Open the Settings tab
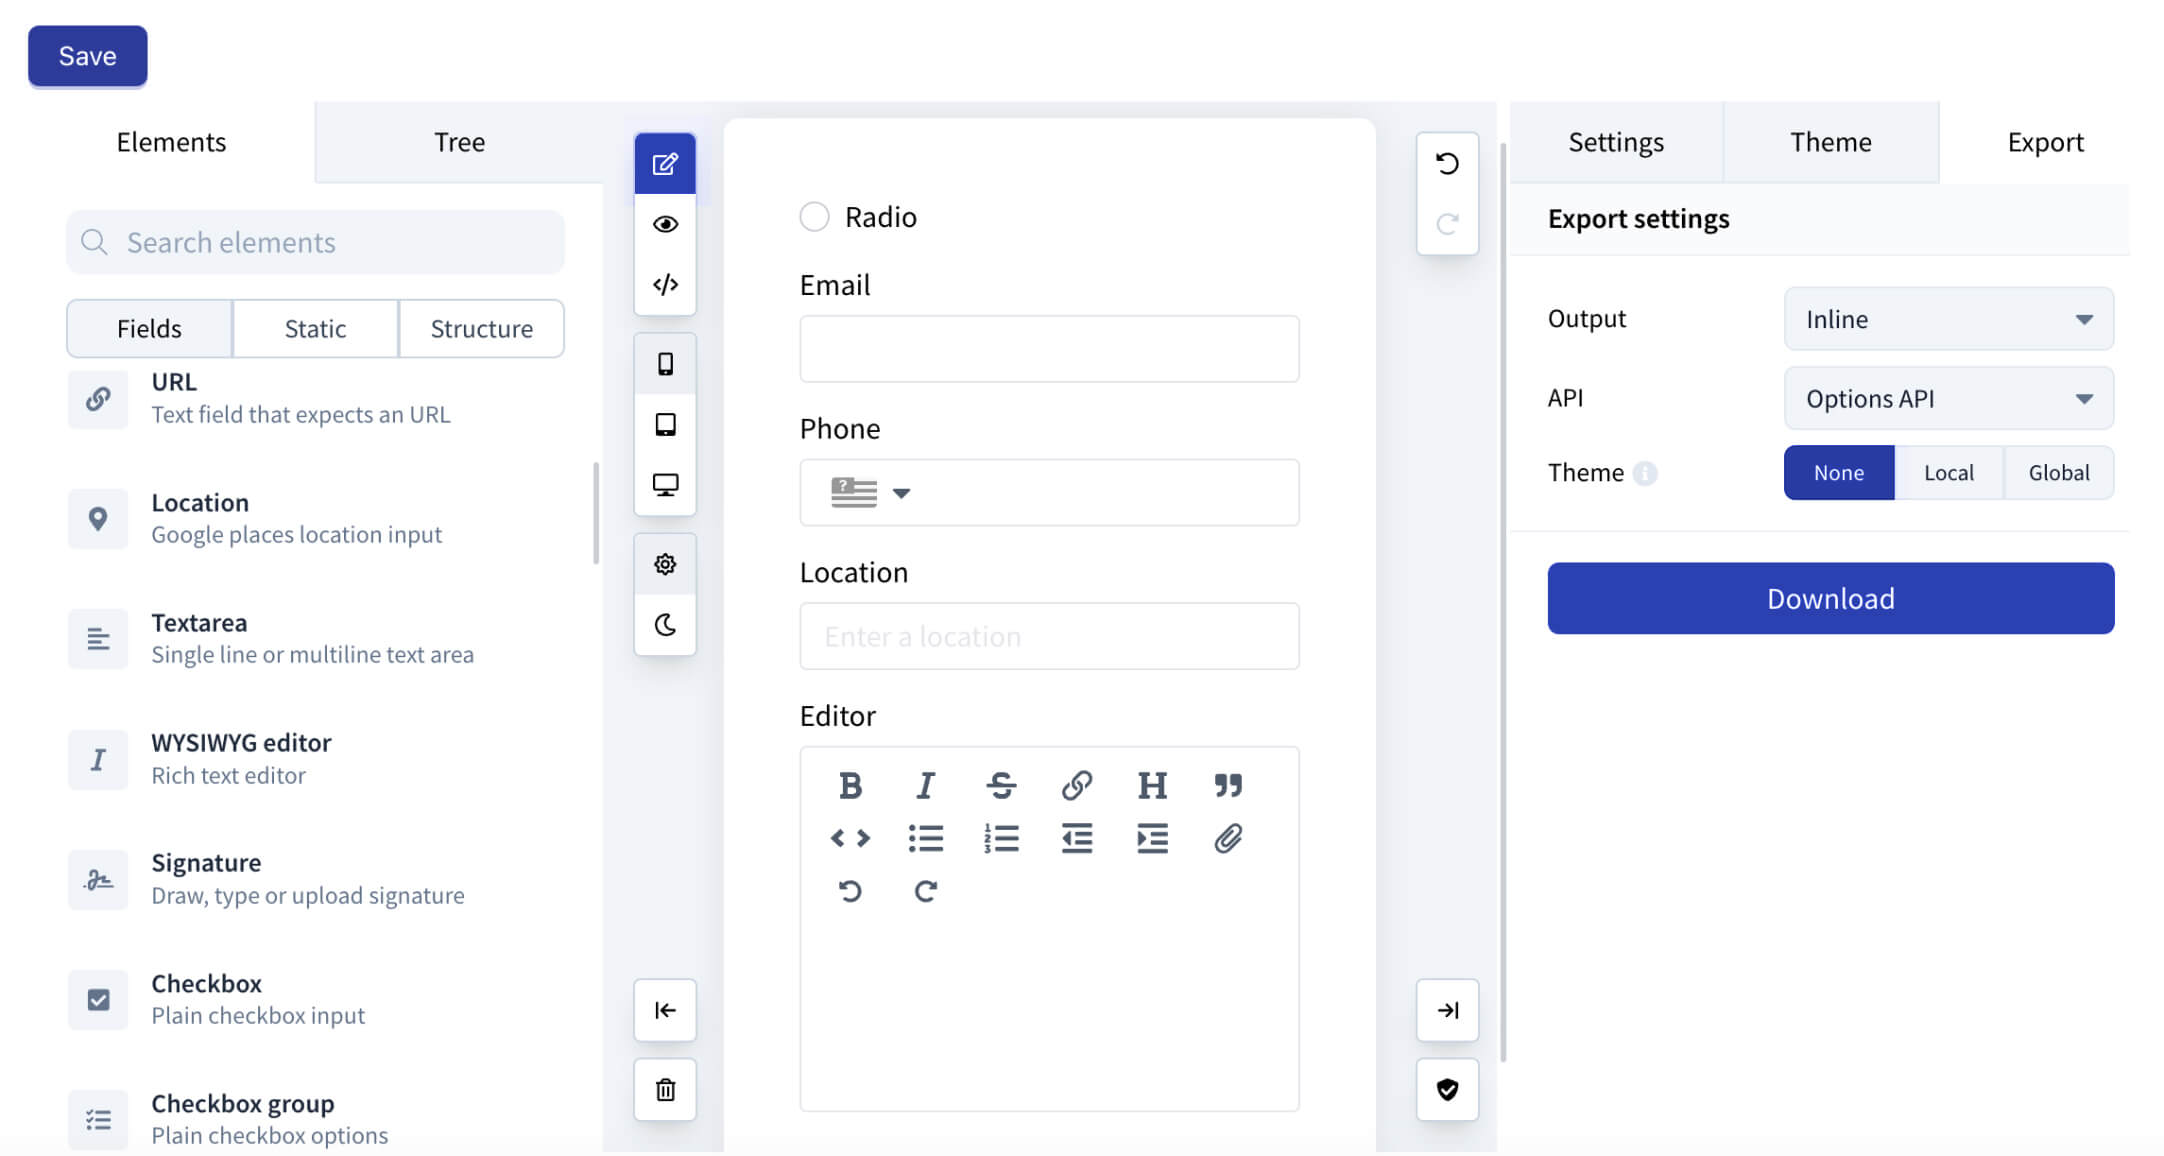This screenshot has width=2164, height=1156. coord(1615,142)
